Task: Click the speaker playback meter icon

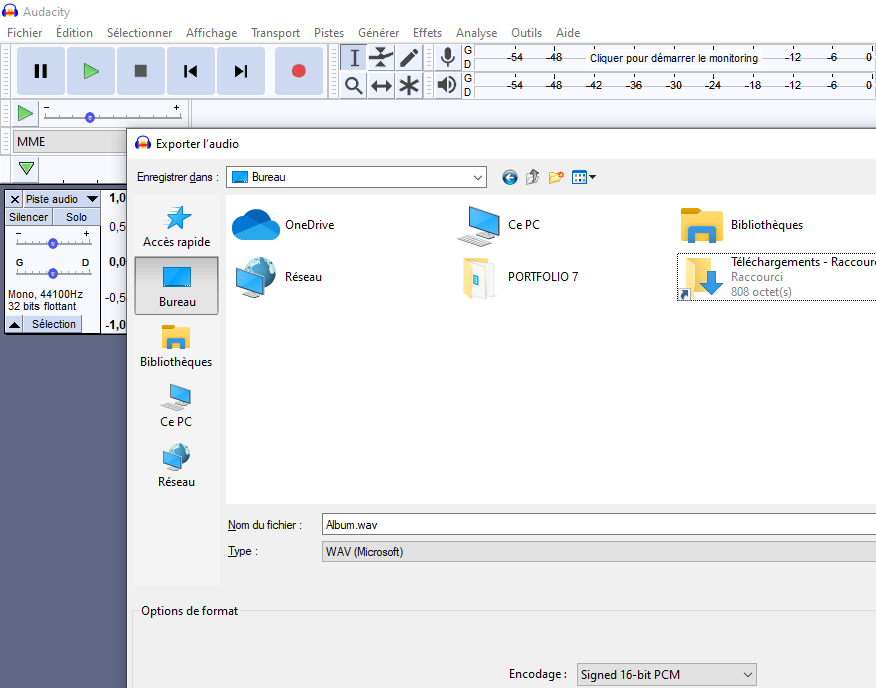Action: click(x=447, y=85)
